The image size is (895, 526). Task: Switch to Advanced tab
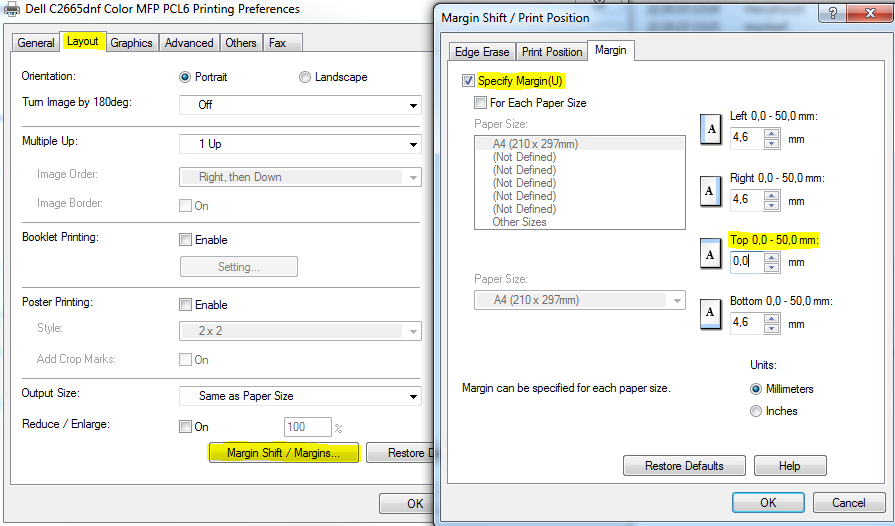point(189,43)
